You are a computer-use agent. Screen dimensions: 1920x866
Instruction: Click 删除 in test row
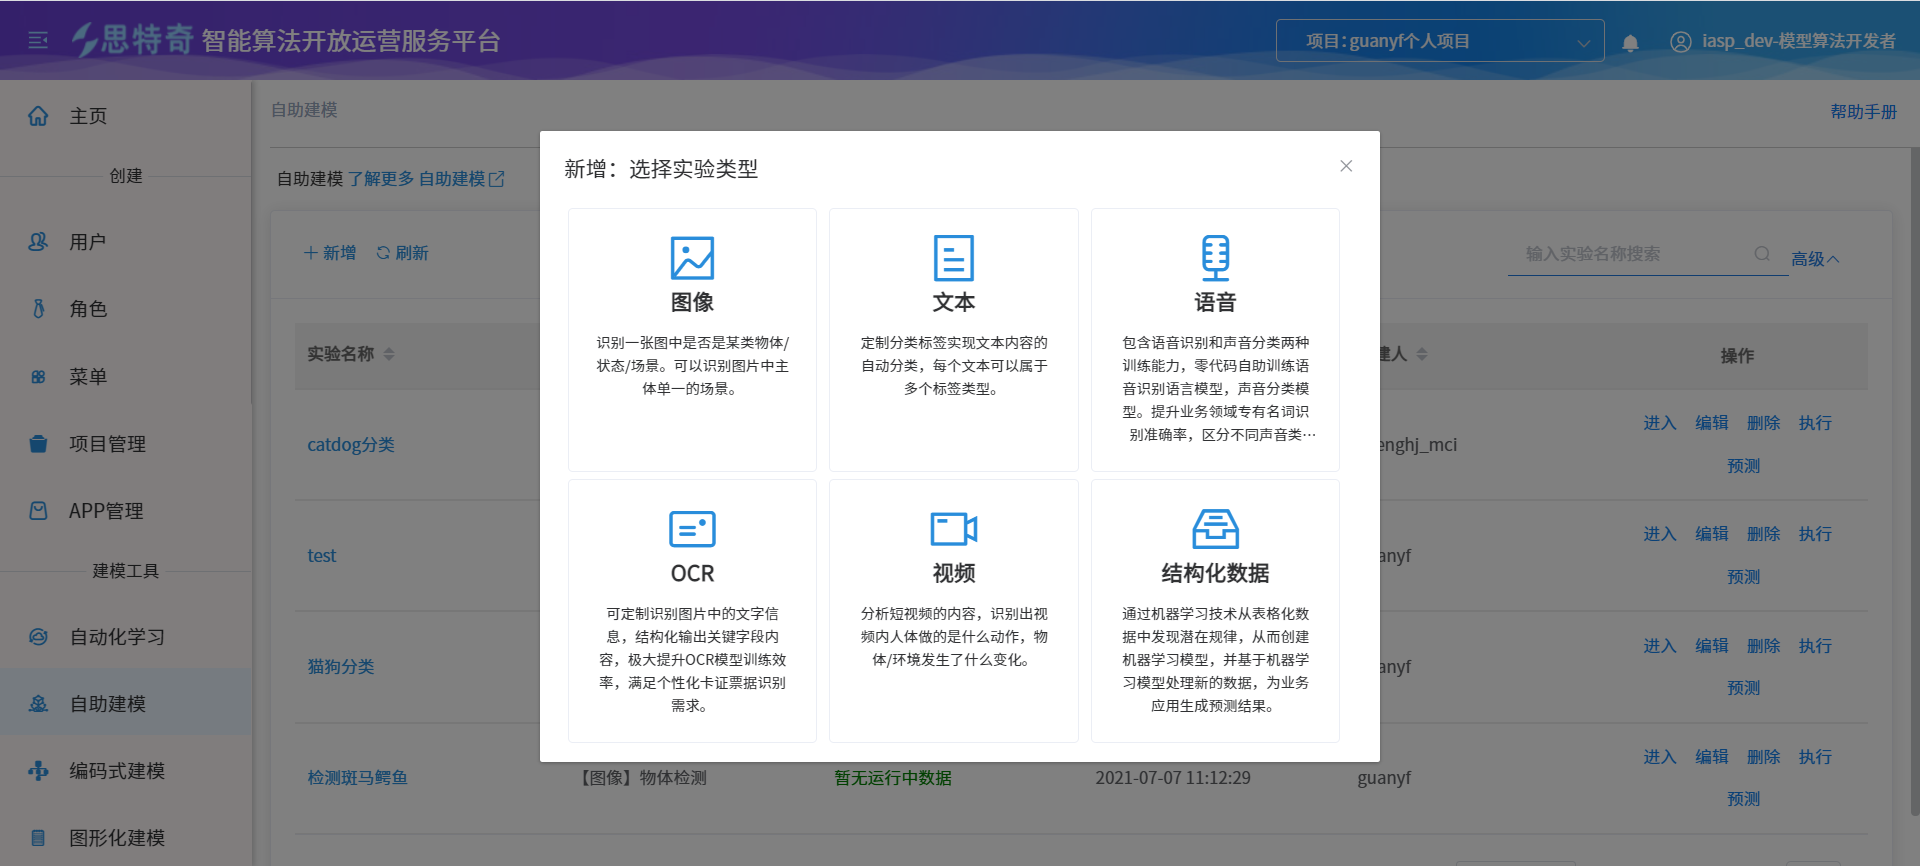tap(1764, 534)
